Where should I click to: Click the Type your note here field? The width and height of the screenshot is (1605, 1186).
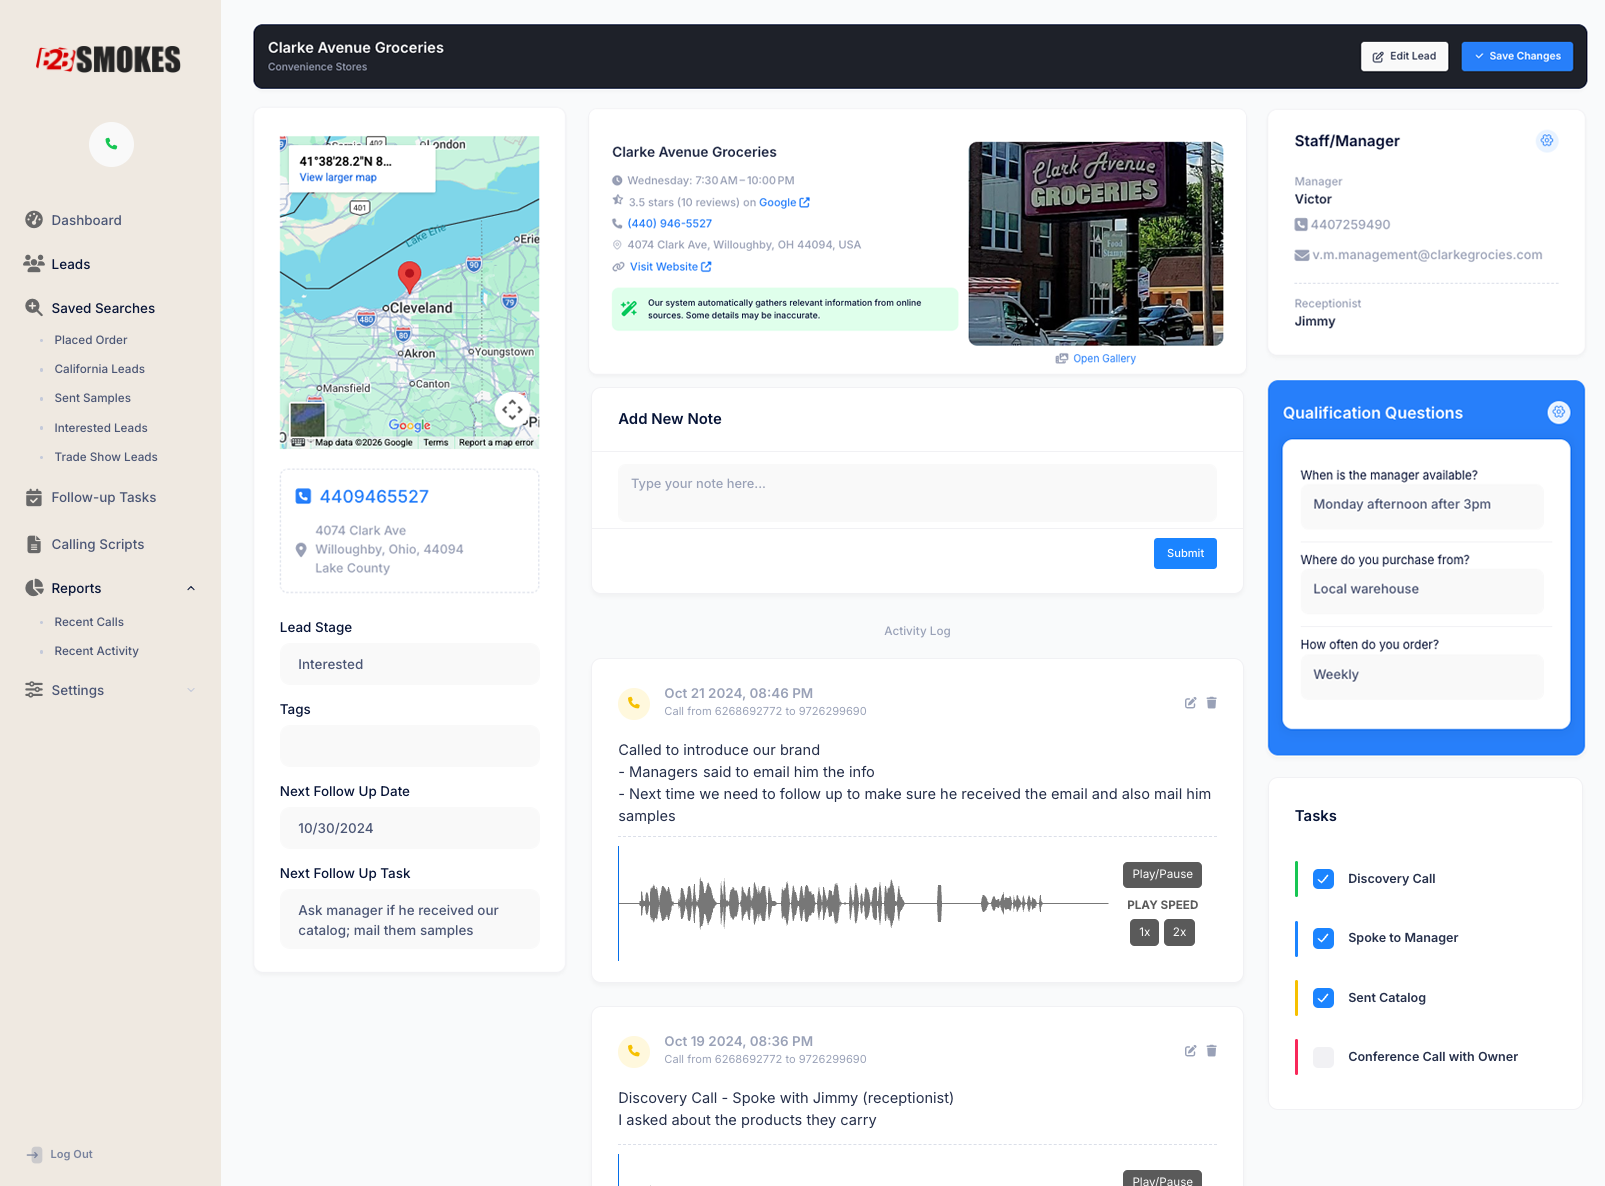[917, 492]
